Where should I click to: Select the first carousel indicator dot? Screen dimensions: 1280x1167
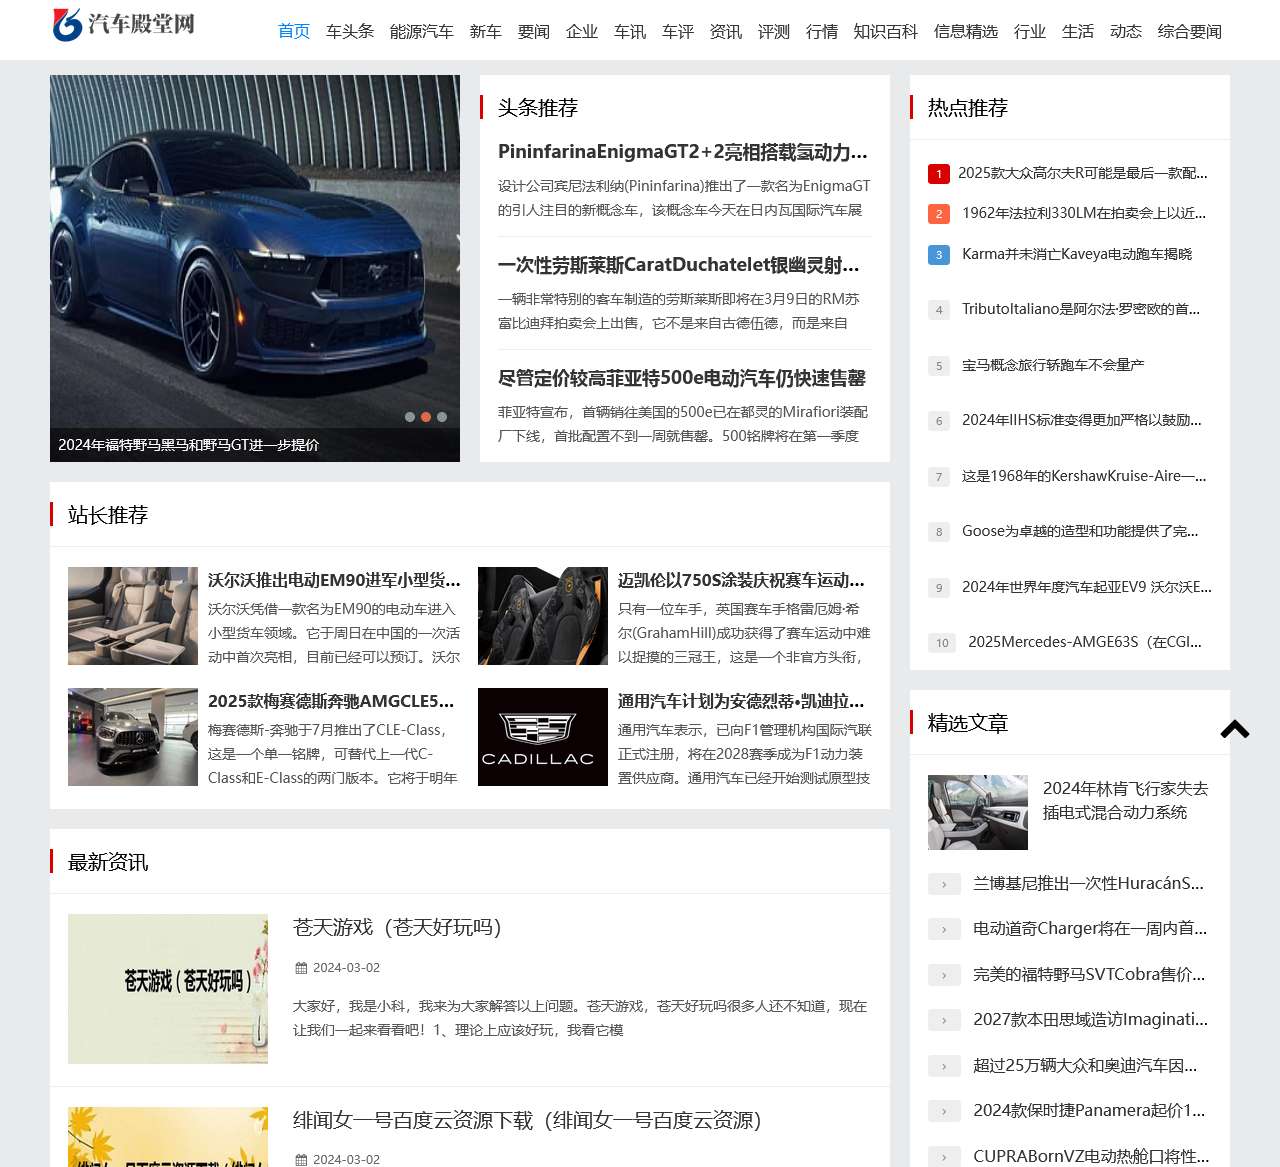[410, 417]
